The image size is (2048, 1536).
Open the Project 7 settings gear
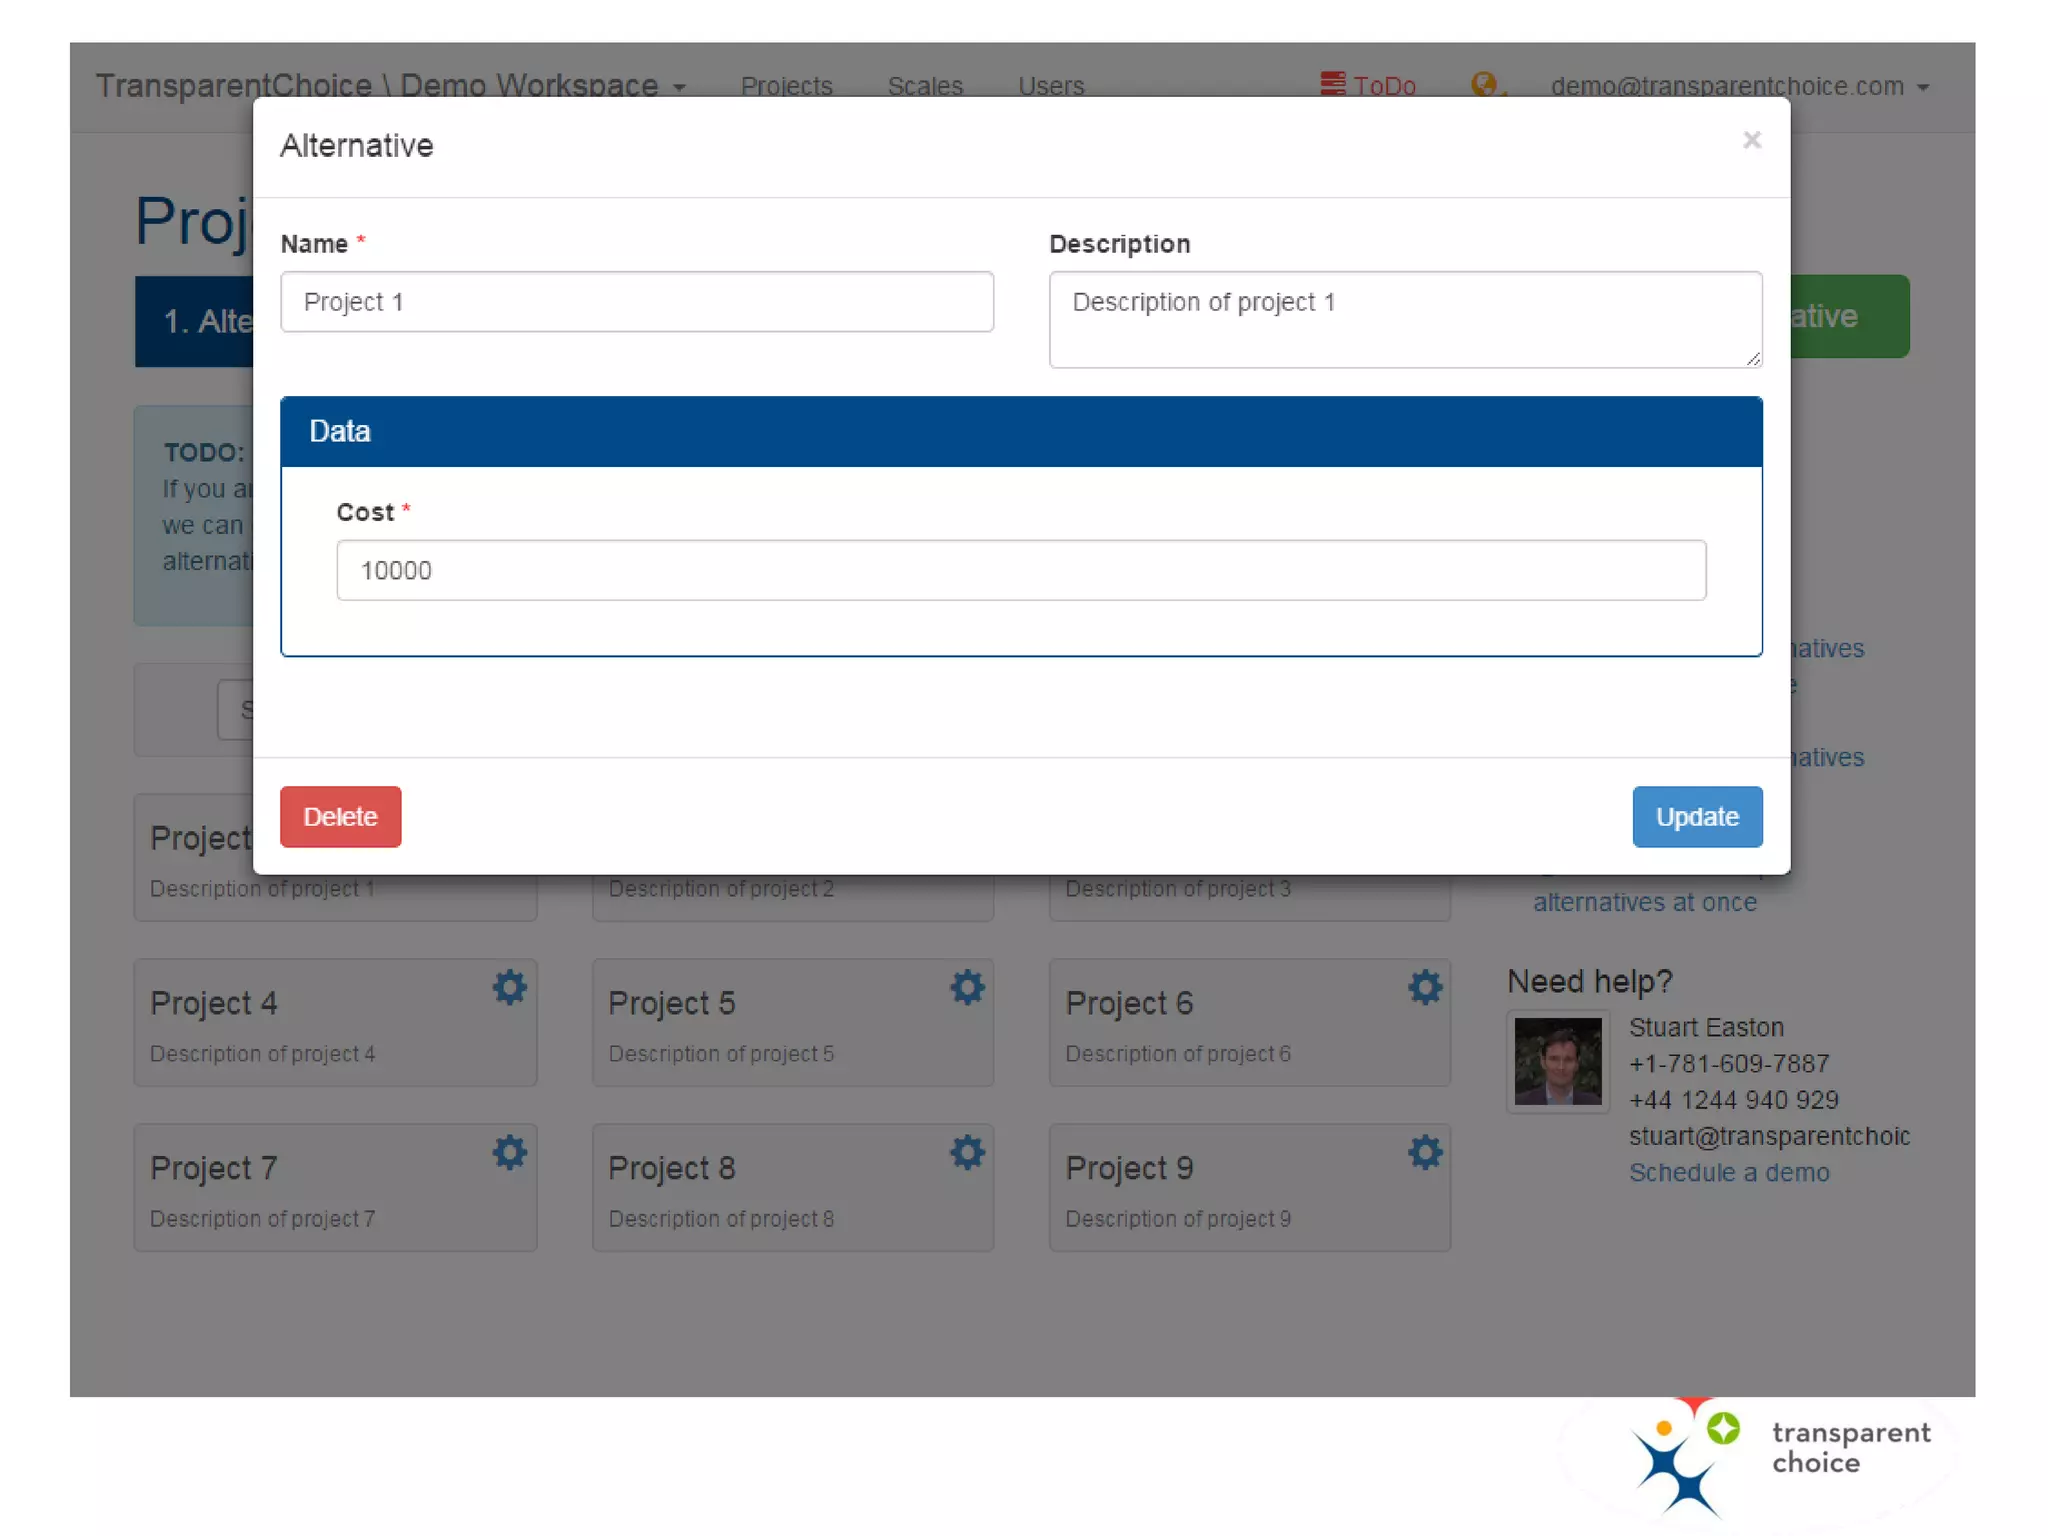click(x=509, y=1153)
